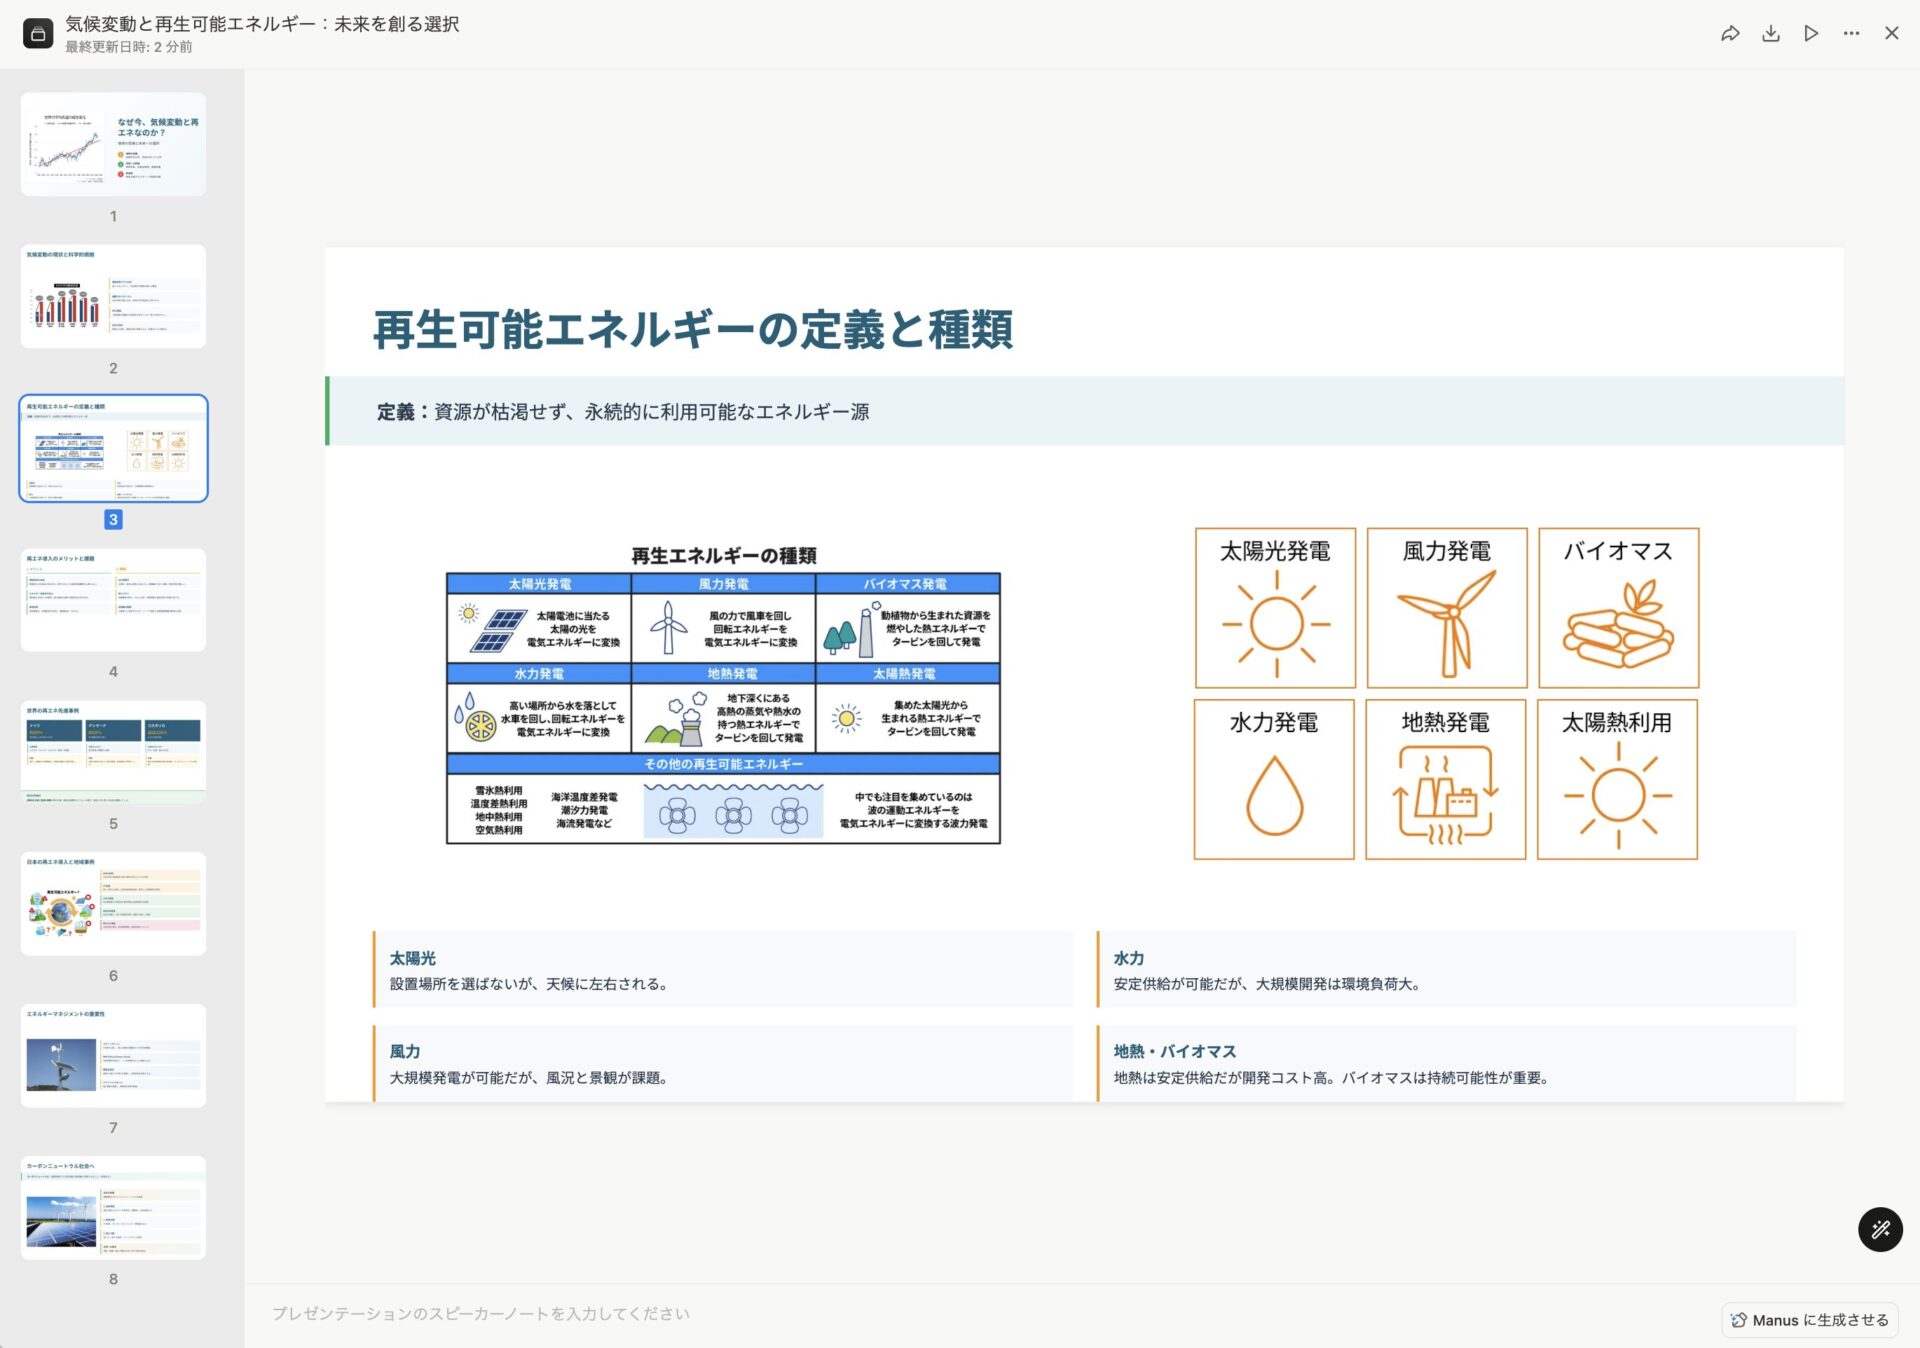Open slide 2 thumbnail
This screenshot has height=1348, width=1920.
pos(112,296)
